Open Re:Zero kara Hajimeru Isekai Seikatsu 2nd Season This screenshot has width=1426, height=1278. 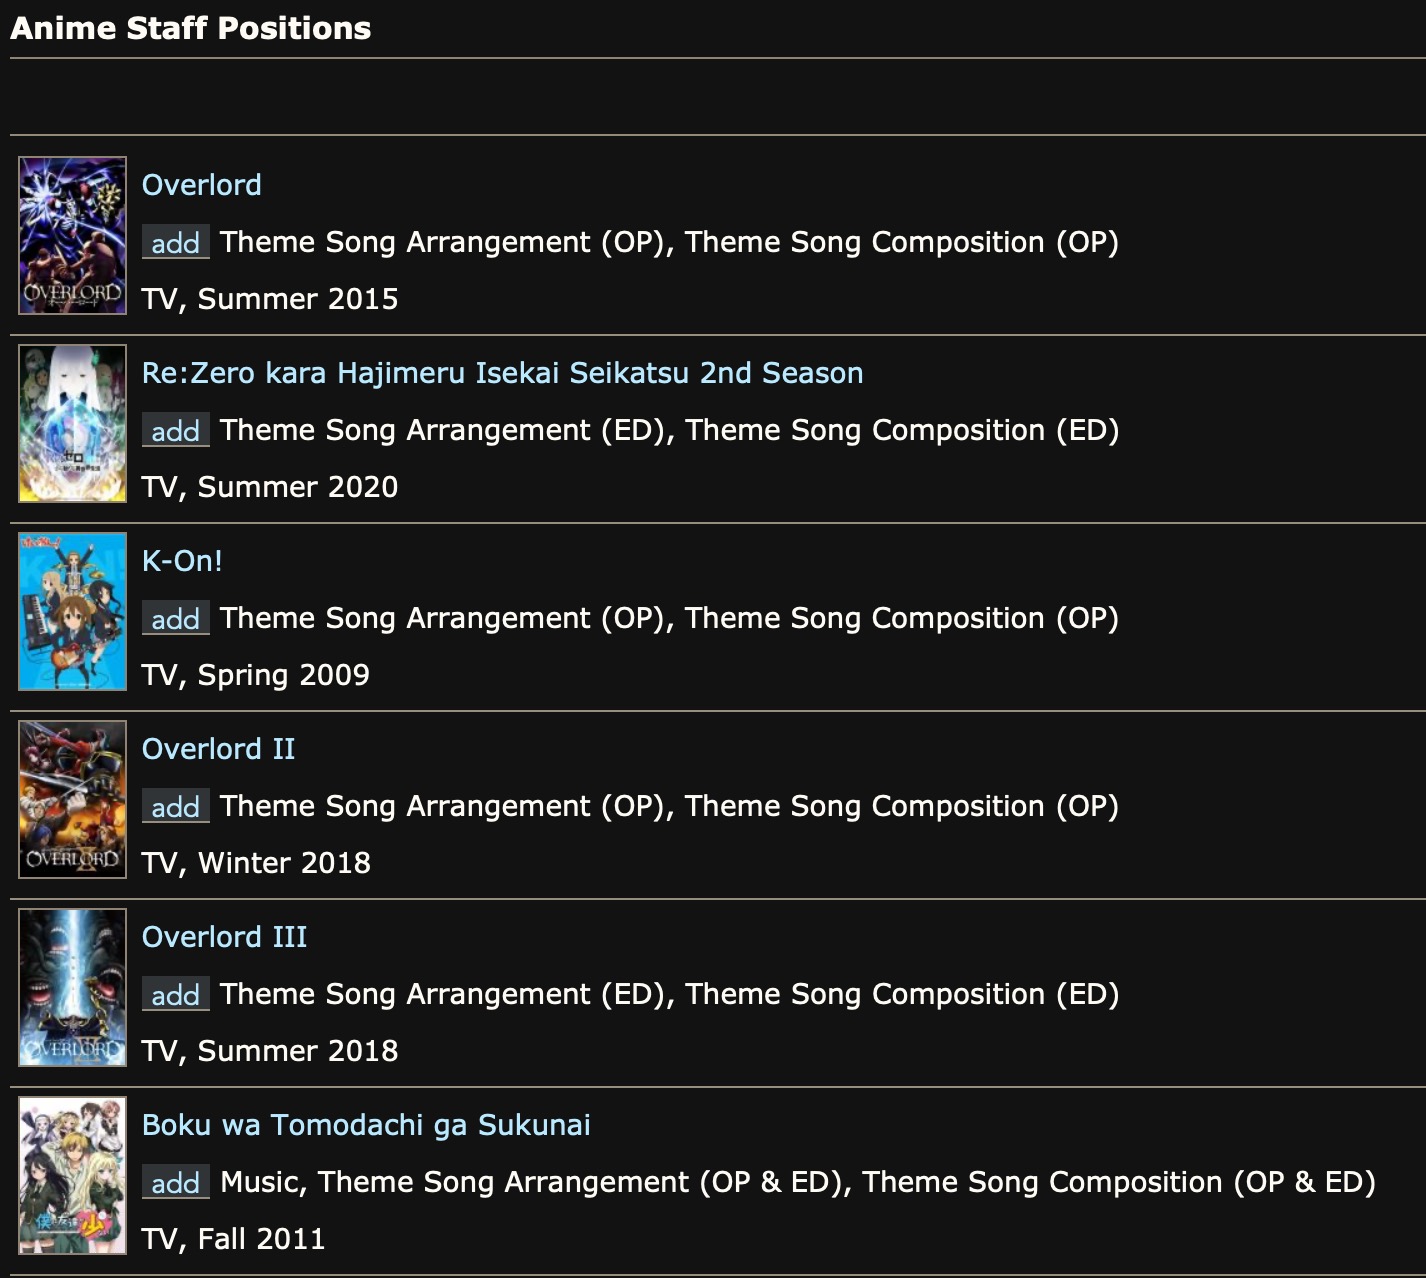[502, 373]
